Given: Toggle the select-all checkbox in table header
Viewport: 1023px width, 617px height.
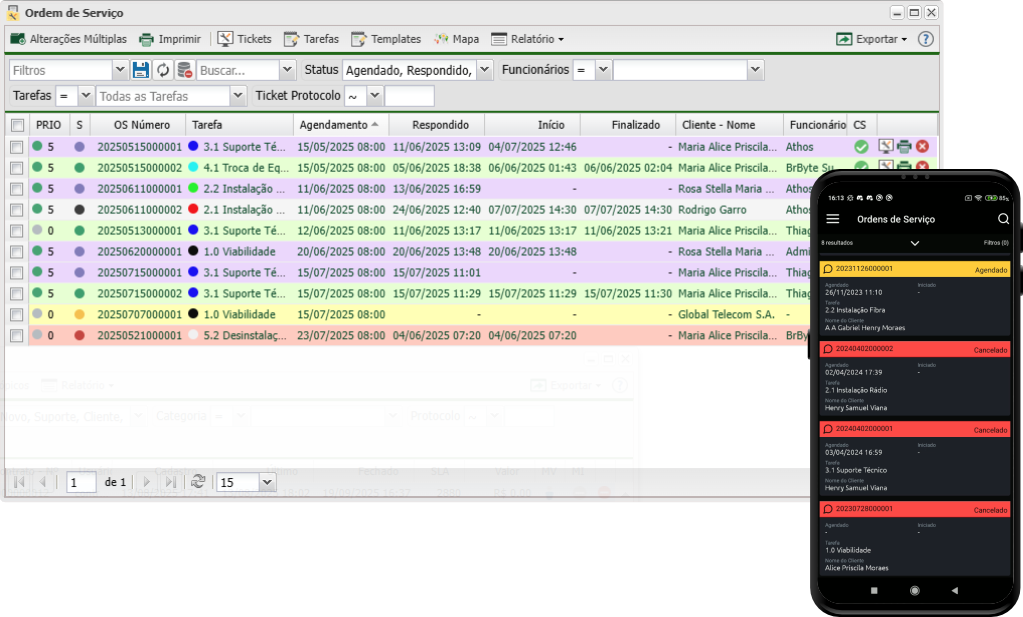Looking at the screenshot, I should point(17,125).
